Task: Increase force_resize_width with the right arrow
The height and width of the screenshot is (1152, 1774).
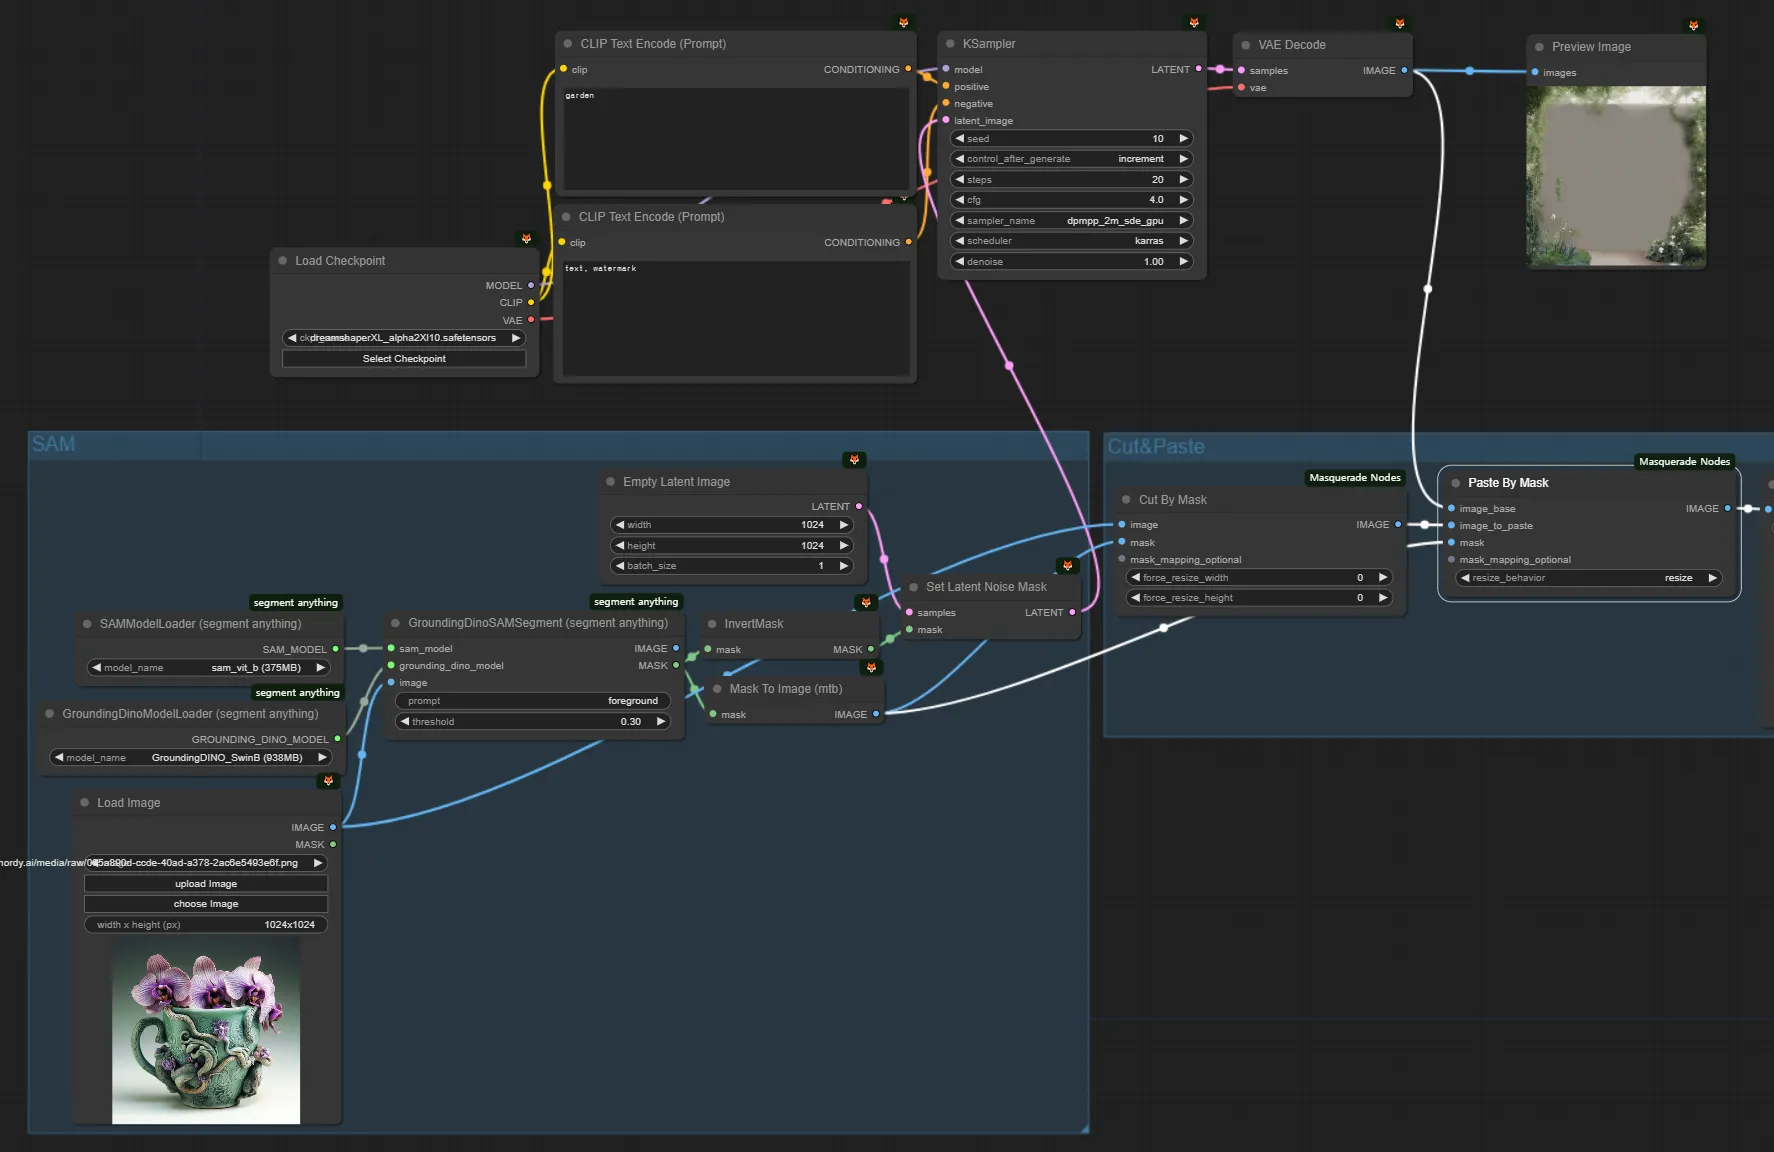Action: pos(1383,578)
